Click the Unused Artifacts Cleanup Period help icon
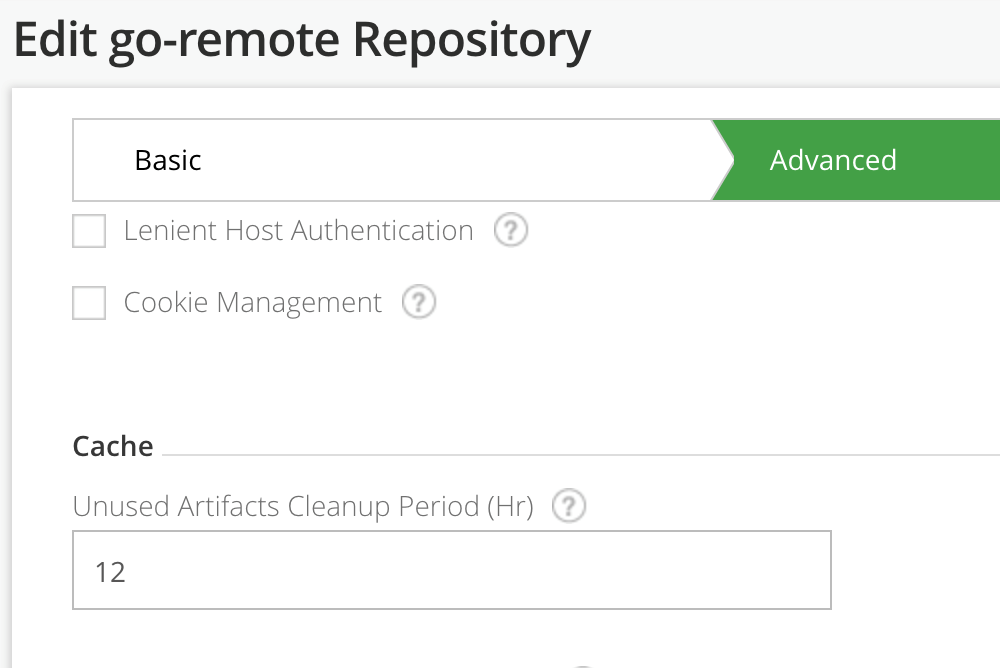This screenshot has height=668, width=1000. [570, 506]
